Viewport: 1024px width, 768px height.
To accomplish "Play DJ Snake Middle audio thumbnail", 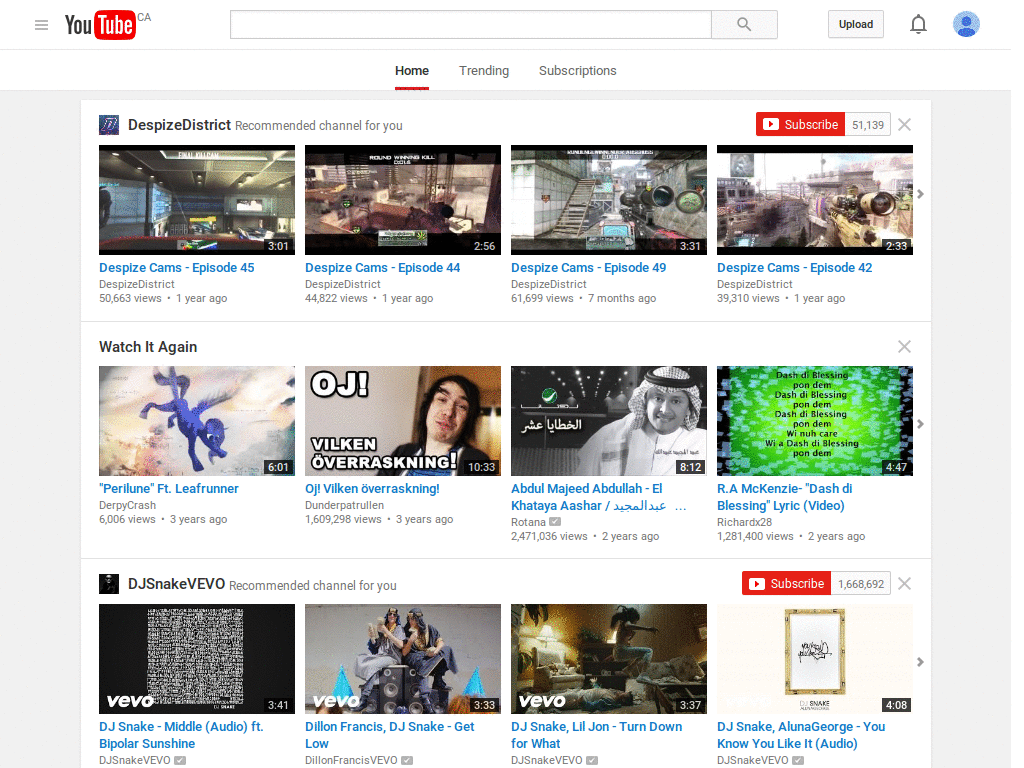I will [x=197, y=659].
